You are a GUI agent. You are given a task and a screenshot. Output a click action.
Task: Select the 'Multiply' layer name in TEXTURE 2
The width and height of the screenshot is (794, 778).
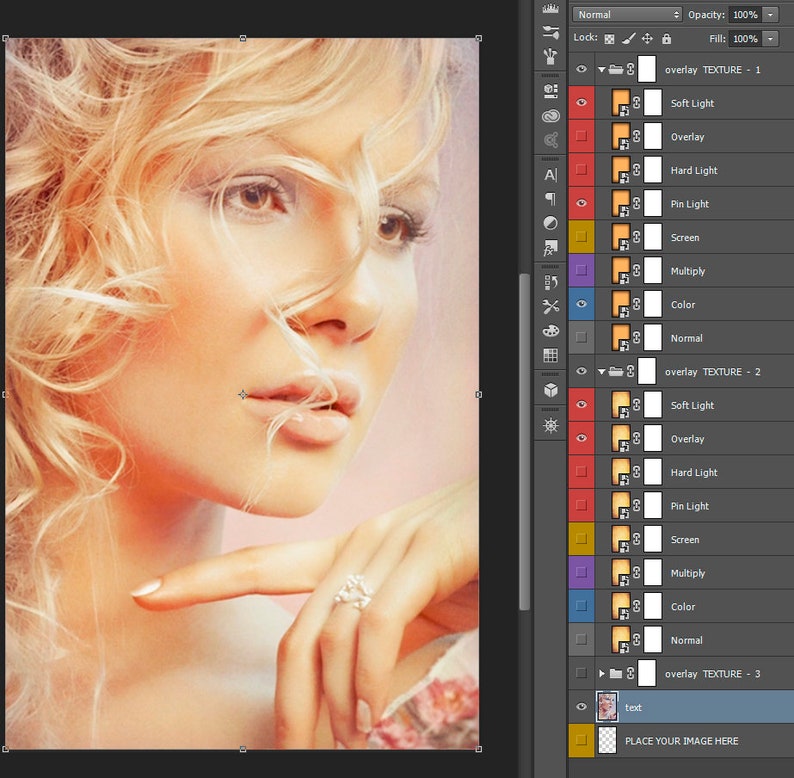[688, 573]
